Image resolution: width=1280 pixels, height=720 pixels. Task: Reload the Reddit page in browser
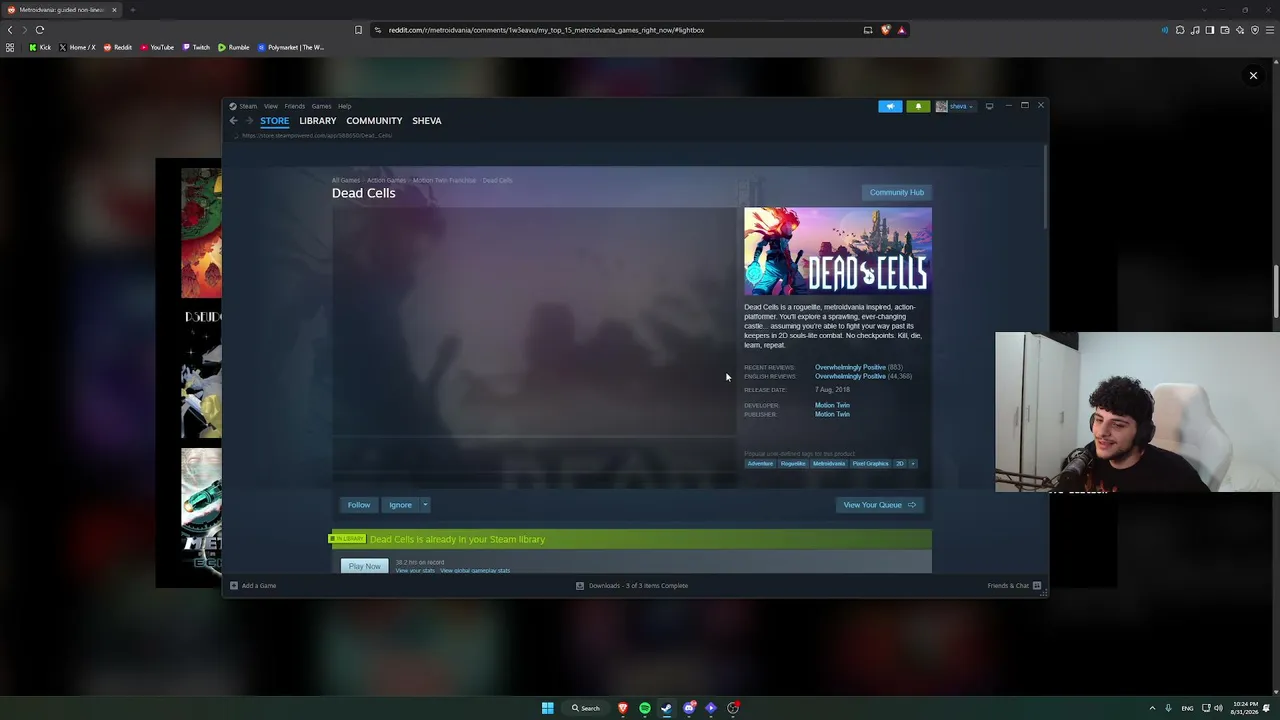[40, 30]
